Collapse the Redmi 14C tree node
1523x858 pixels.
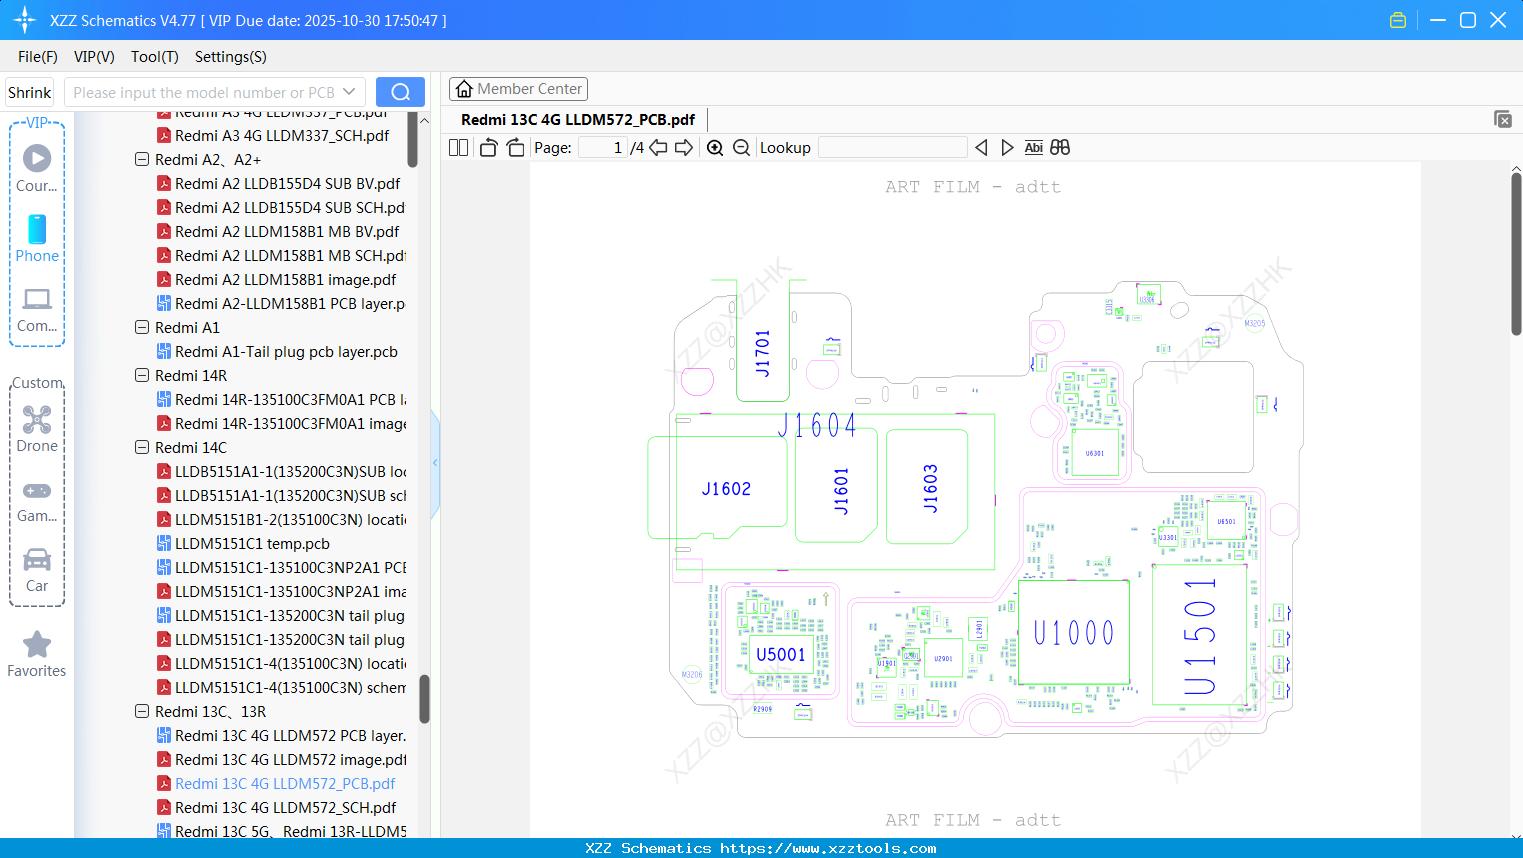(x=141, y=447)
